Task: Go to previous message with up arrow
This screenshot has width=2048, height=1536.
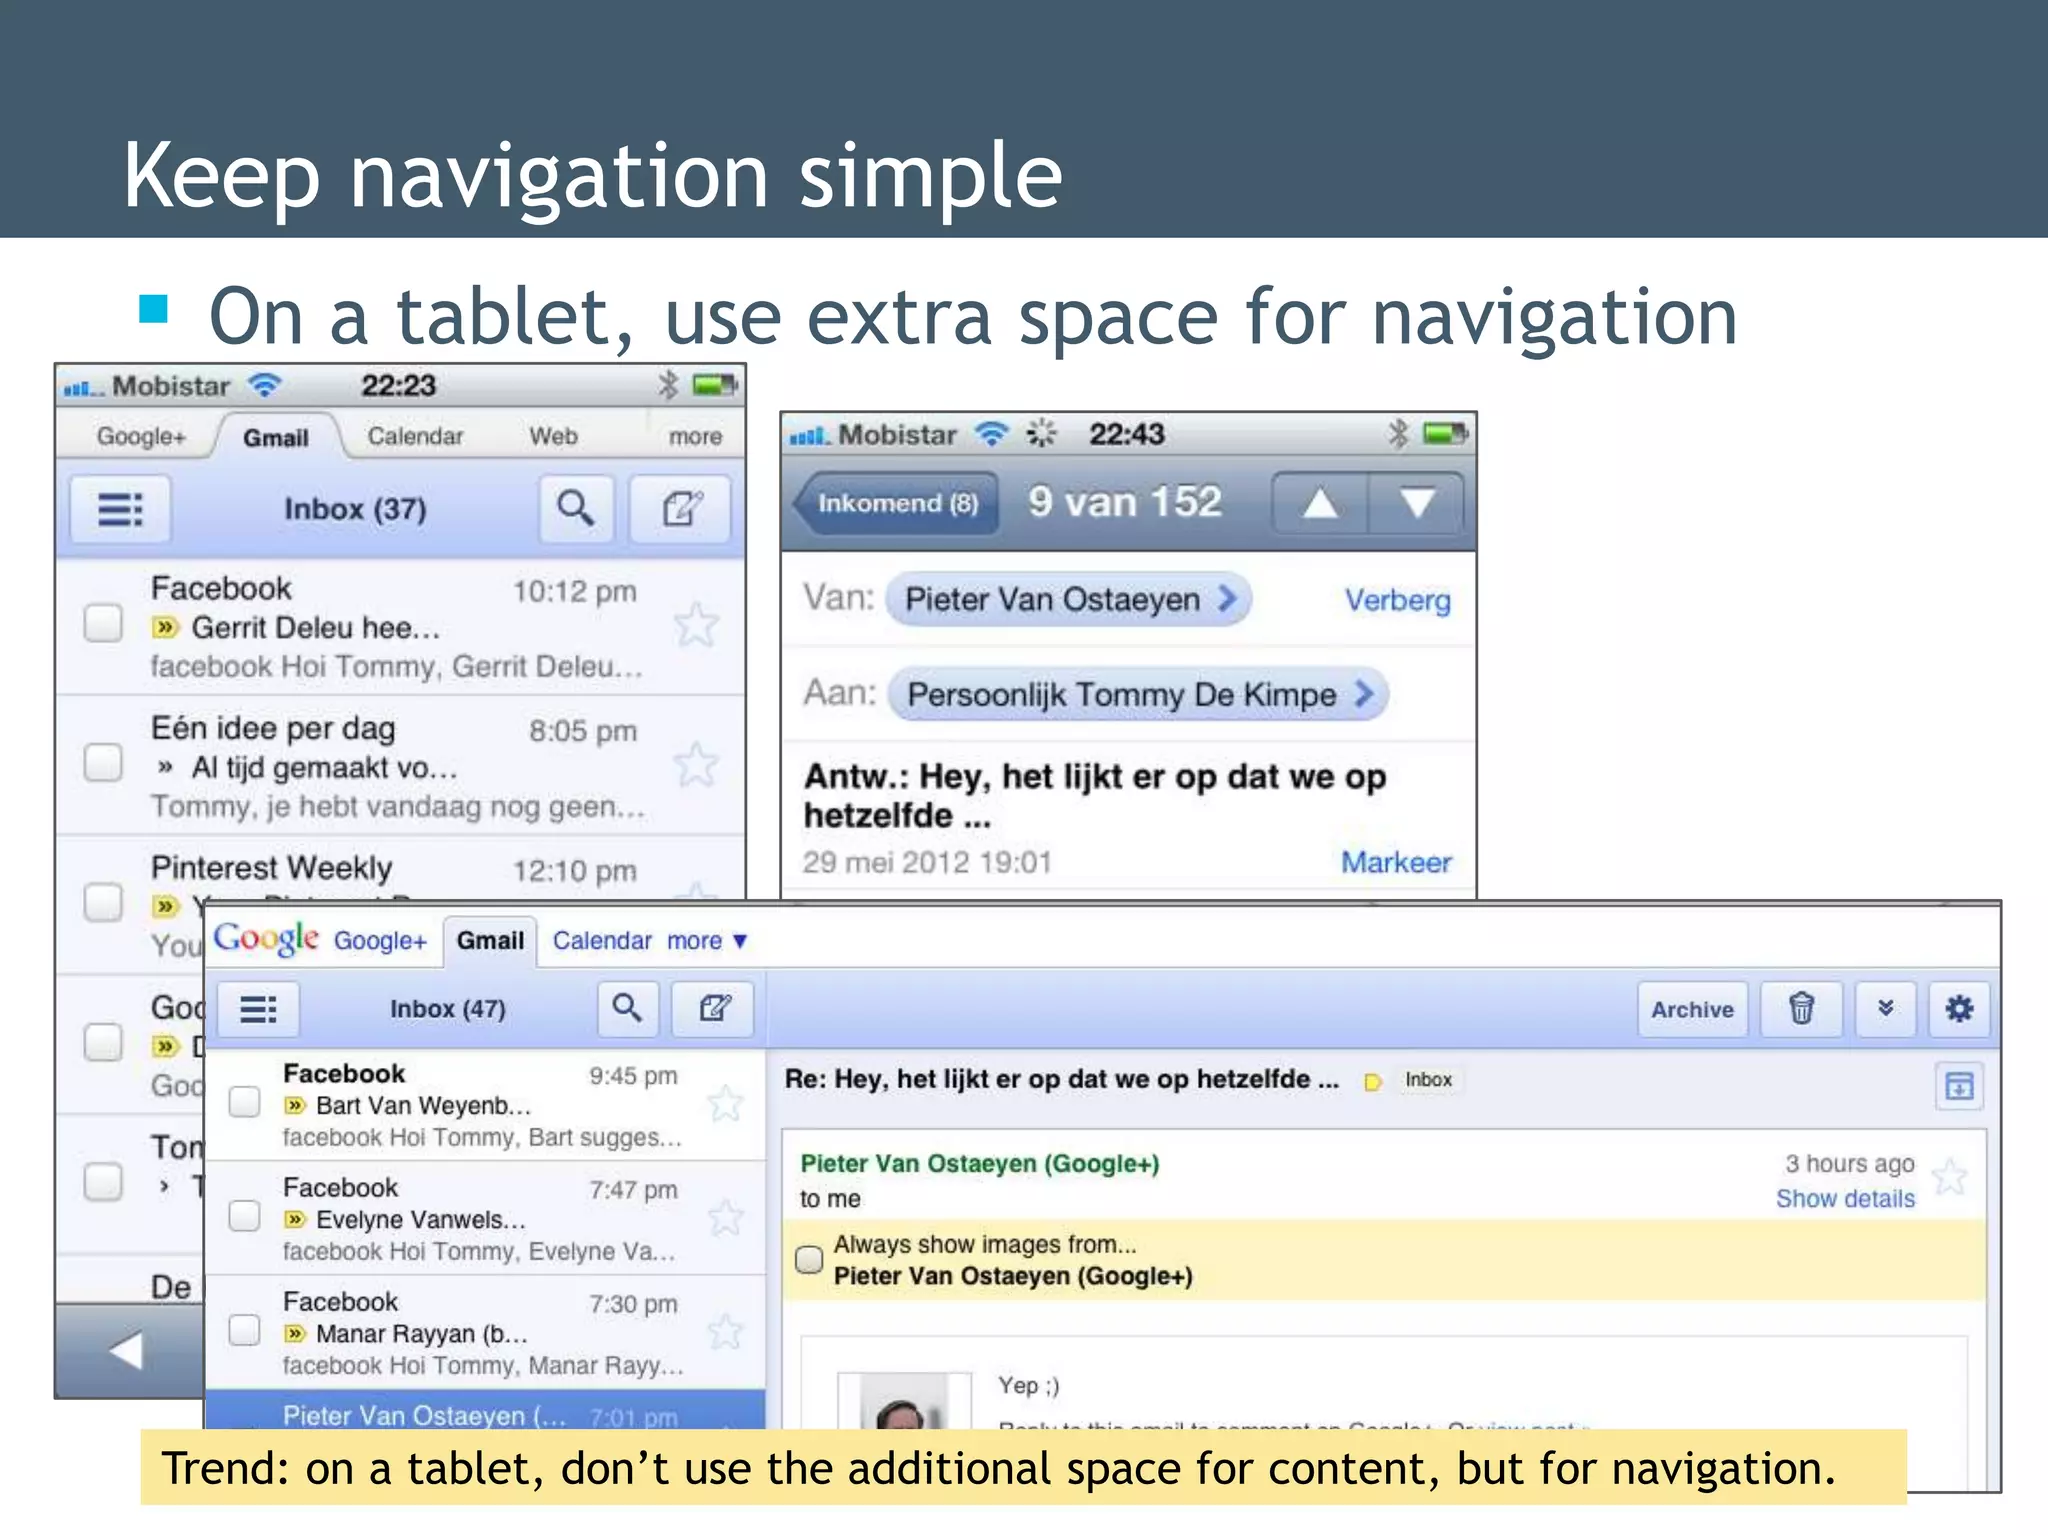Action: click(x=1320, y=502)
